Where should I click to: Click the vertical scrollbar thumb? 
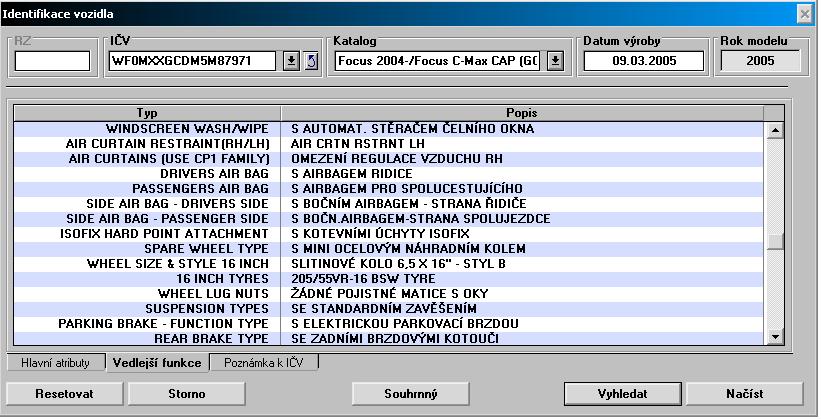pos(774,242)
